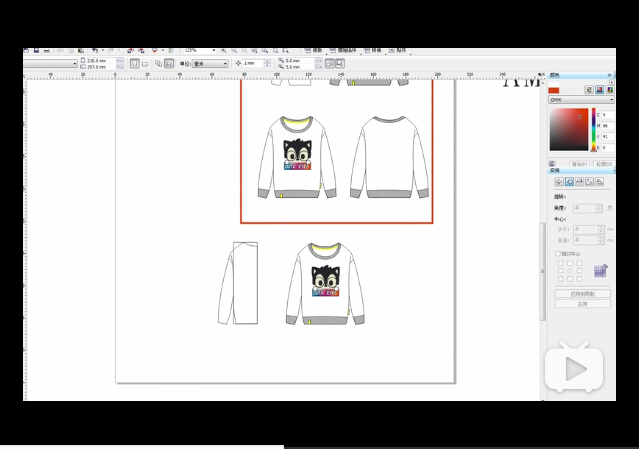
Task: Adjust the rotation angle spinner arrows
Action: (598, 208)
